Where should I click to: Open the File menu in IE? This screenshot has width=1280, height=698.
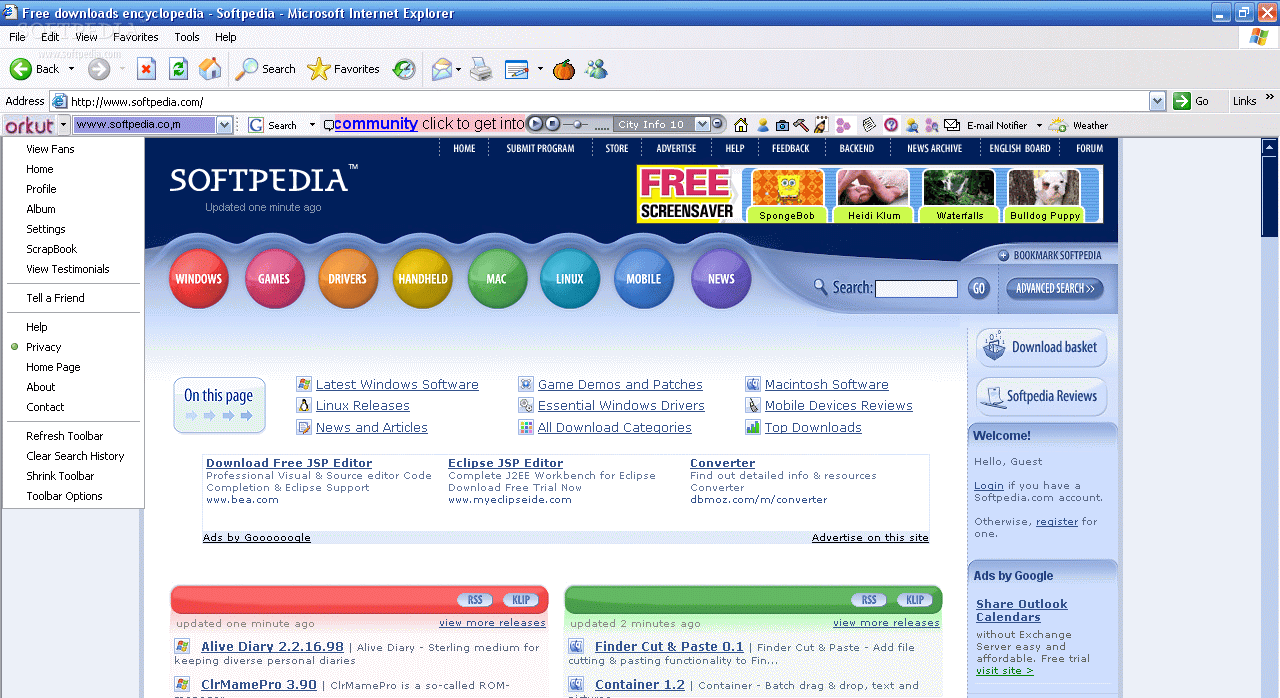click(17, 37)
